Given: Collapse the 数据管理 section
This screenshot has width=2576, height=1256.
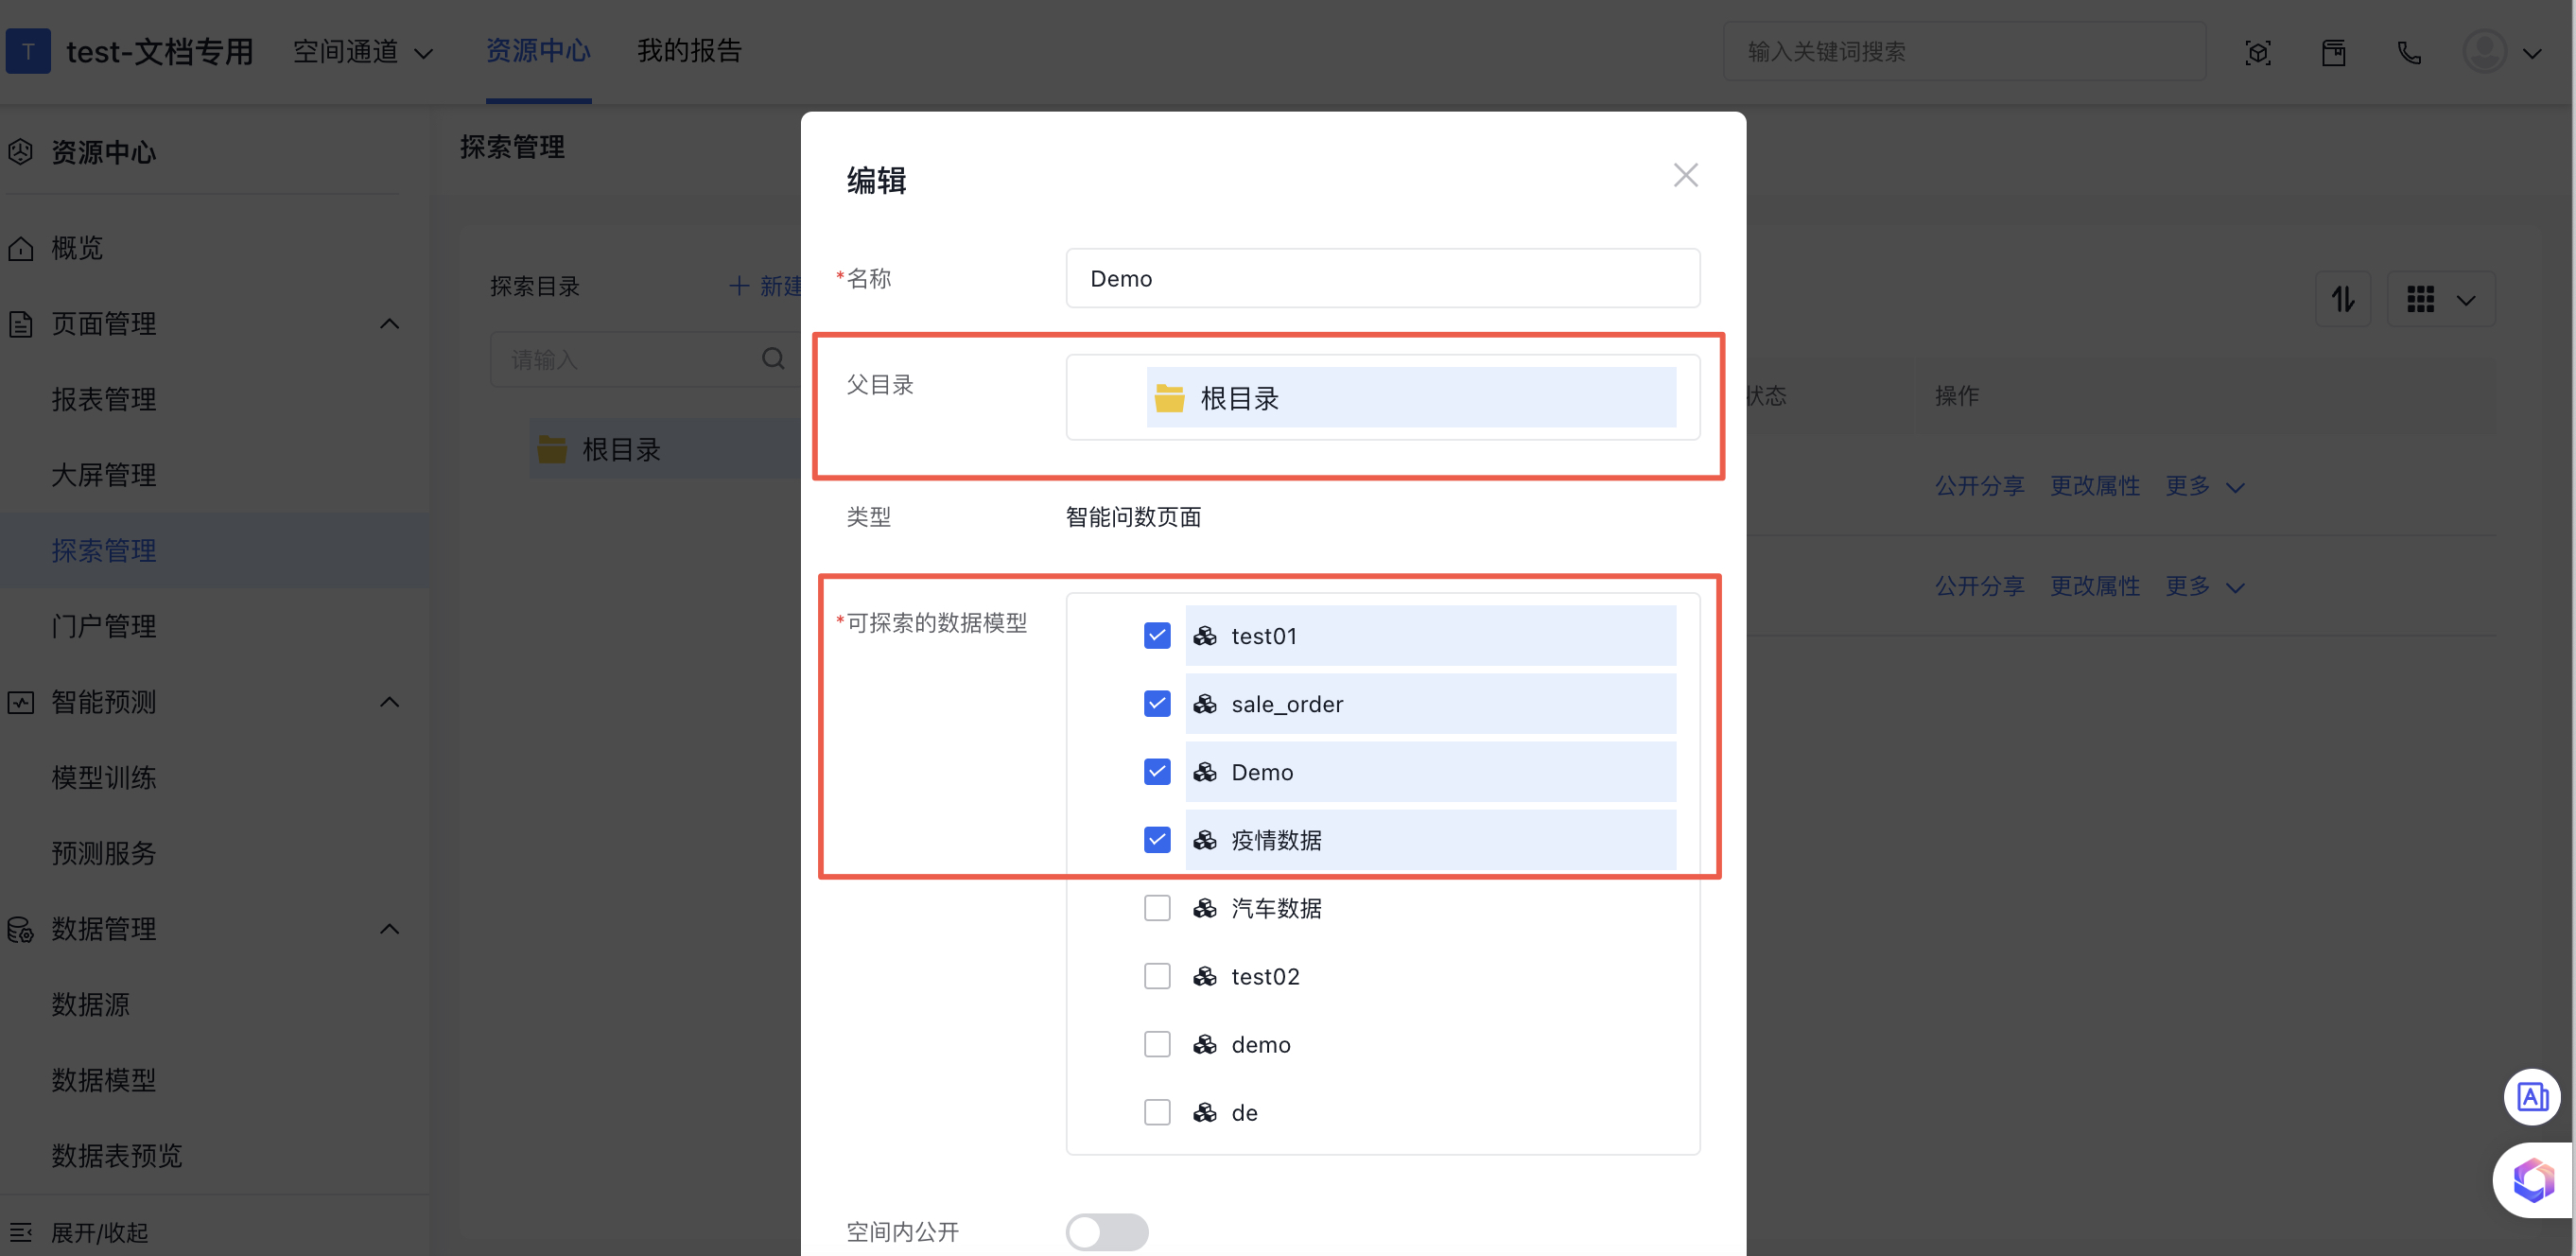Looking at the screenshot, I should tap(390, 929).
